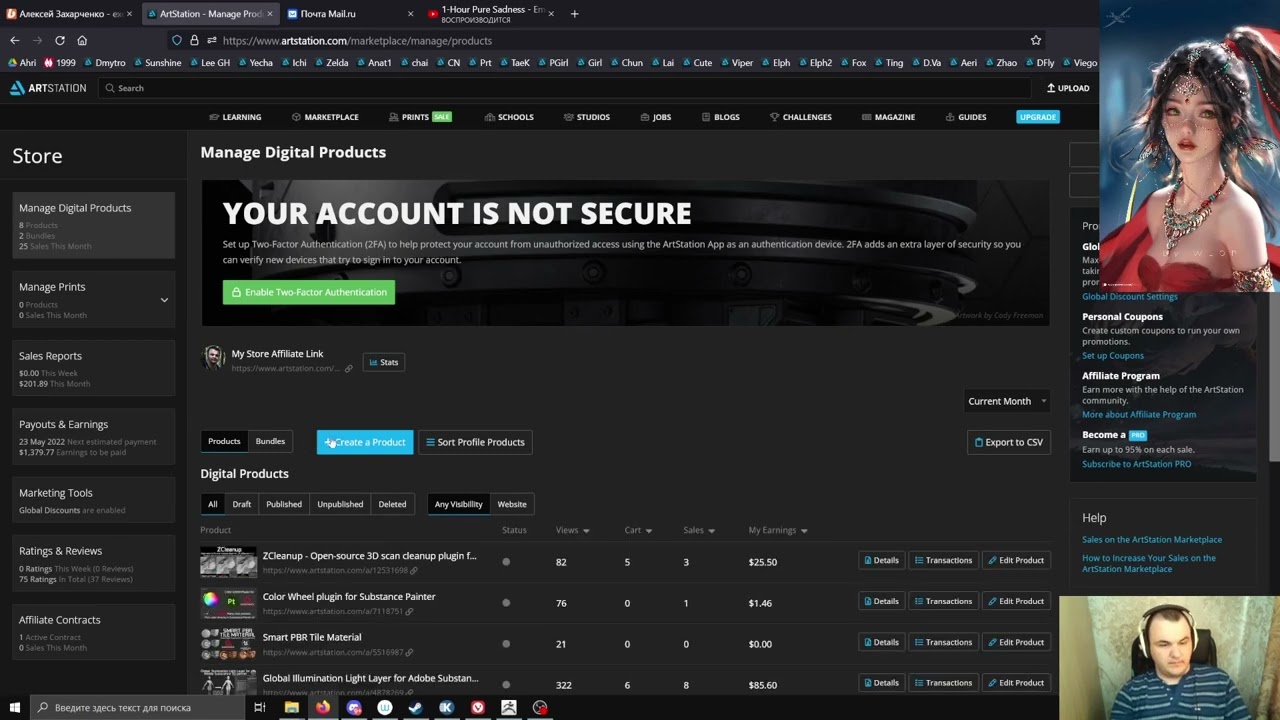1280x720 pixels.
Task: Edit the Color Wheel plugin product
Action: [x=1016, y=601]
